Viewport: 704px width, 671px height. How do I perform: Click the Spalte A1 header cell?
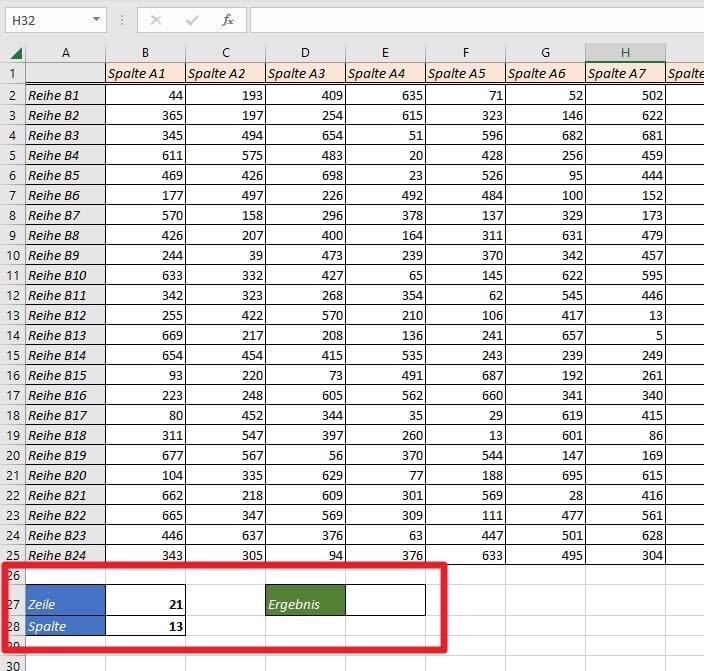pos(145,73)
